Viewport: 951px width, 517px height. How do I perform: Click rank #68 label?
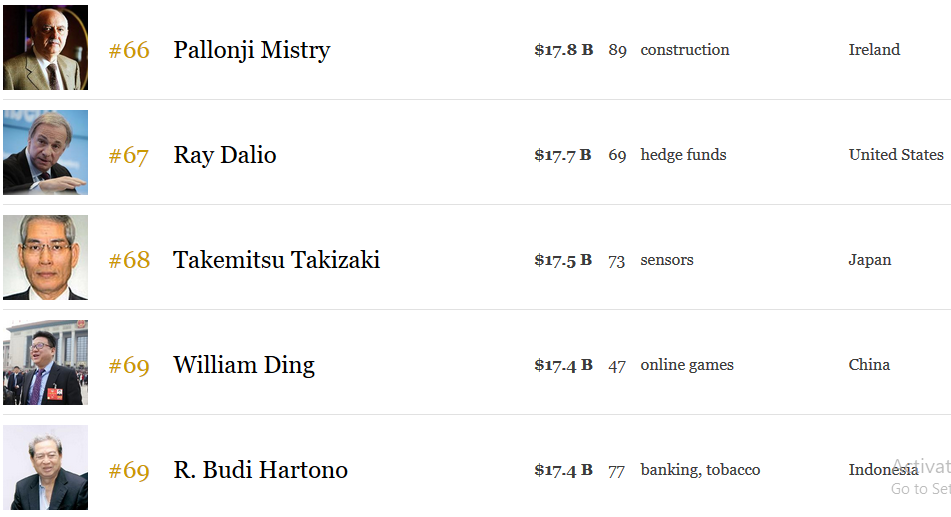pos(129,260)
